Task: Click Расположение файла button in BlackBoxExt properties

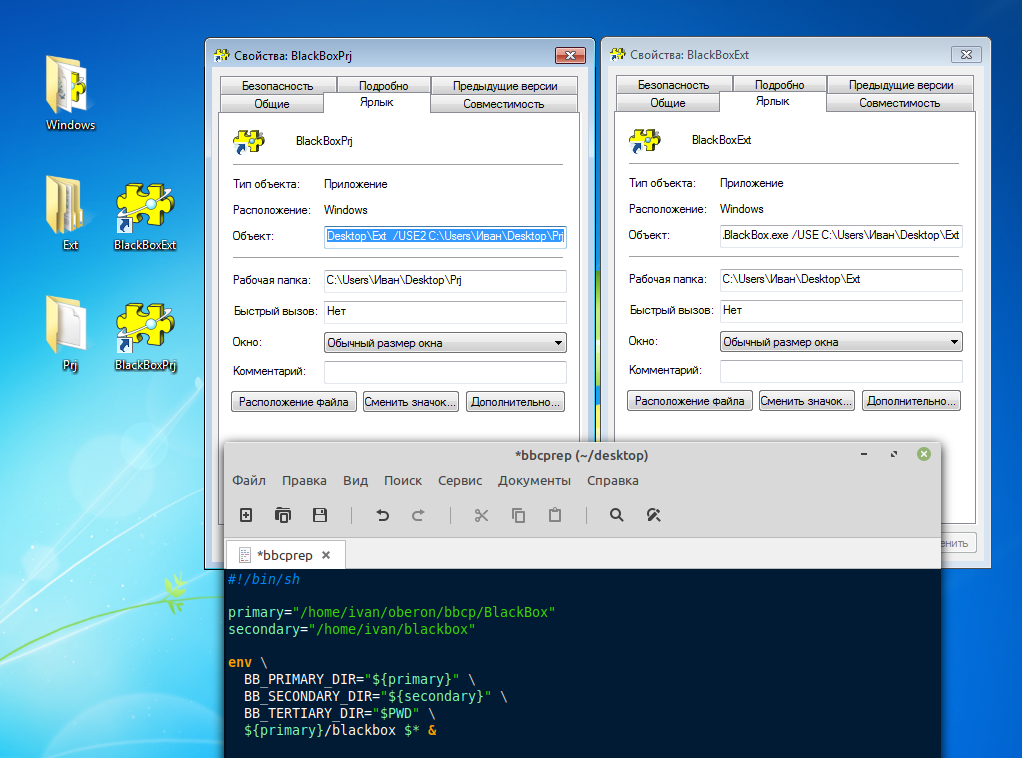Action: (690, 401)
